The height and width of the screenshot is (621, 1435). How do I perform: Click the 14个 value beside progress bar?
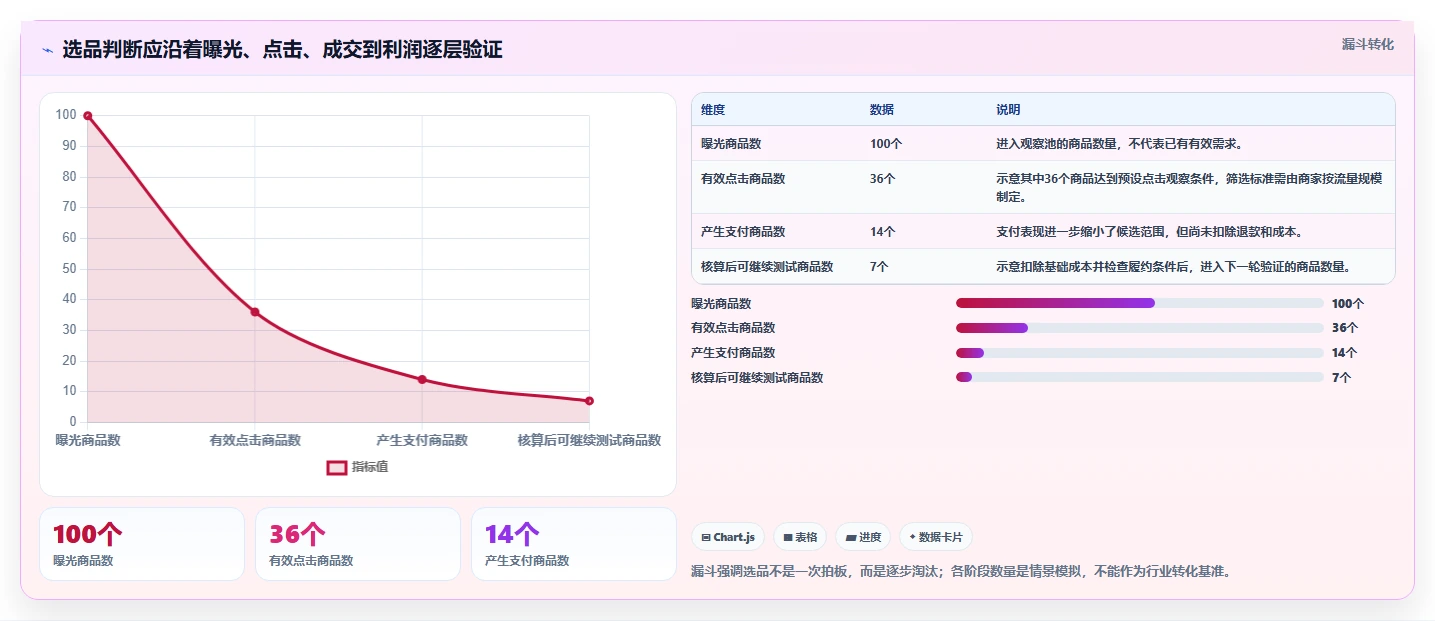point(1345,352)
